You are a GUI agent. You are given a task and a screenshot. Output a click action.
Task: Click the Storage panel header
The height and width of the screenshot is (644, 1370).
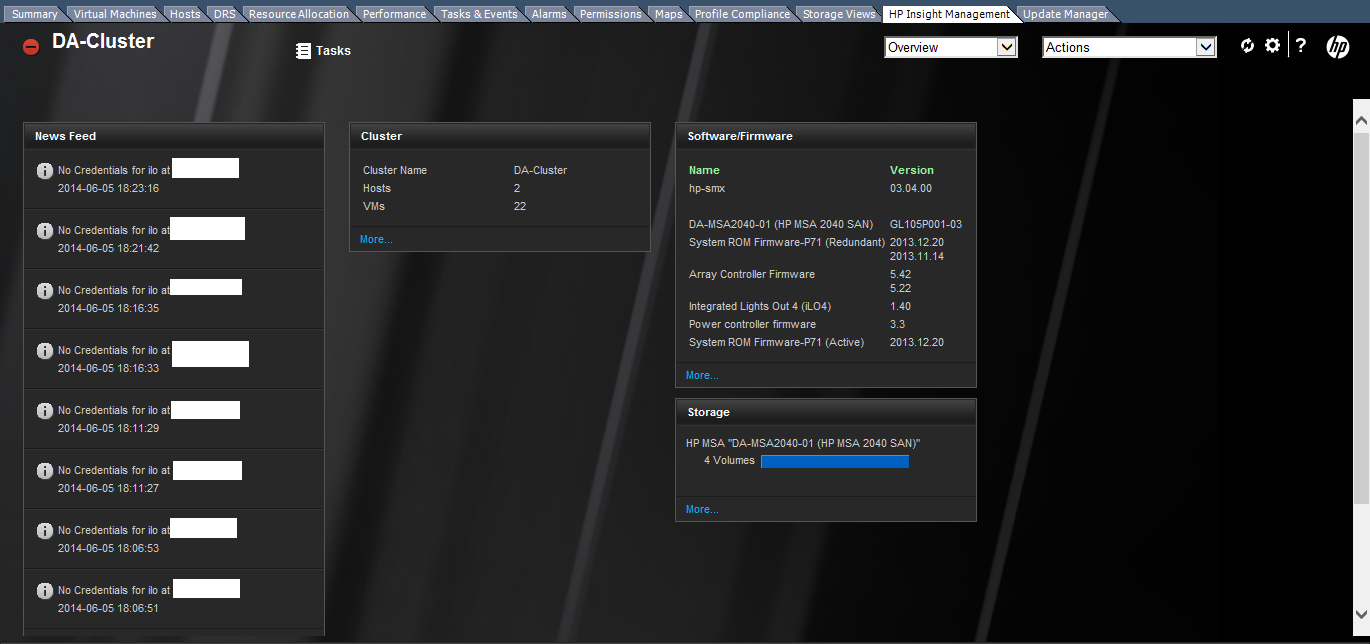826,412
